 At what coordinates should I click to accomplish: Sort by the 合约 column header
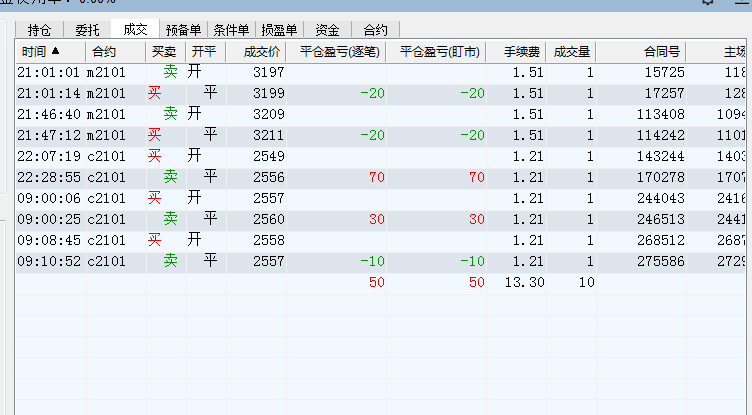tap(116, 52)
